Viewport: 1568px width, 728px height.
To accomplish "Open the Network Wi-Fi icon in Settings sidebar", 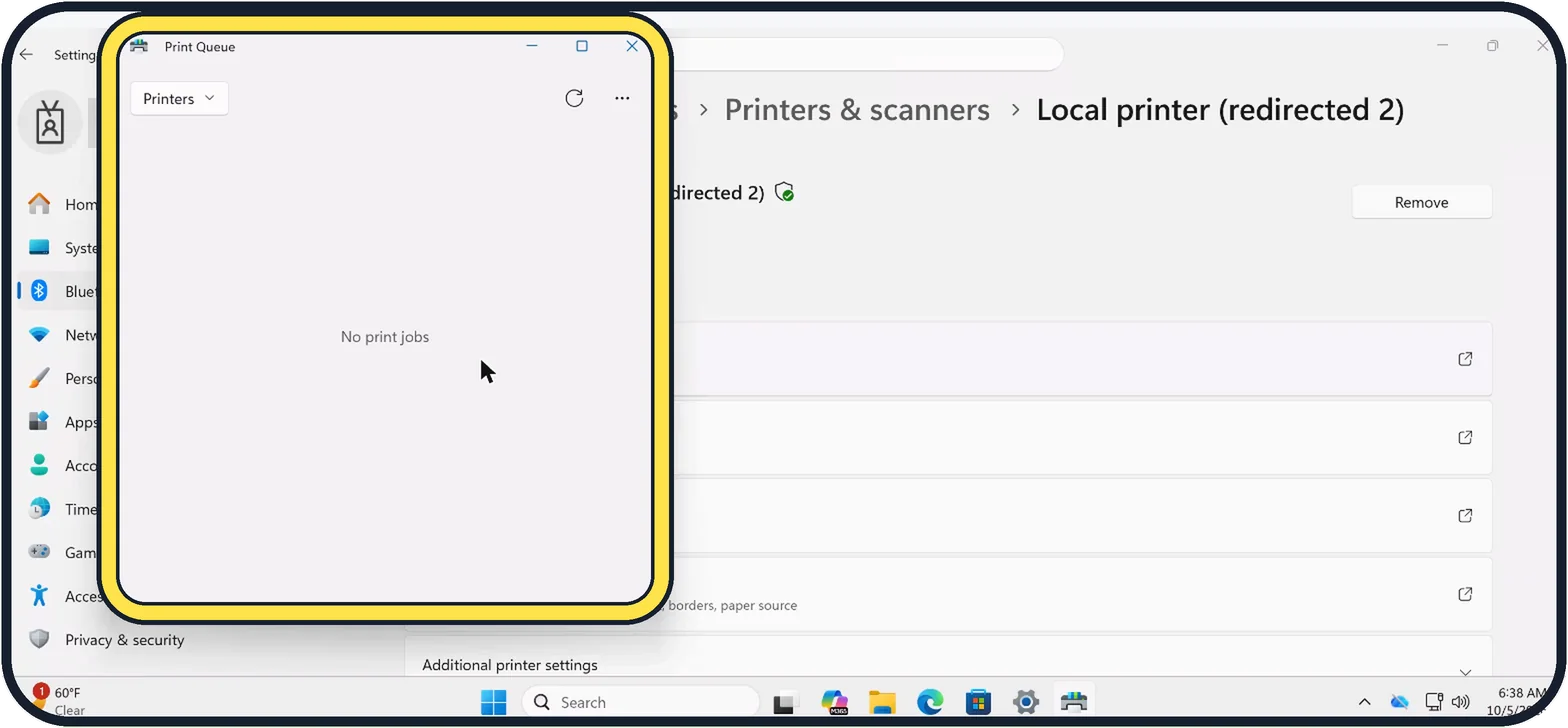I will tap(39, 335).
